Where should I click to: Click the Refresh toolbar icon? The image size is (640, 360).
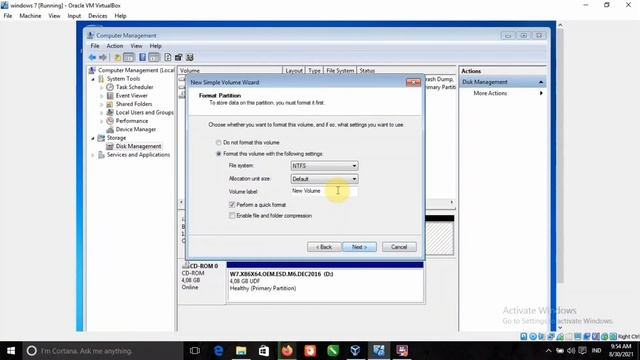pos(168,58)
